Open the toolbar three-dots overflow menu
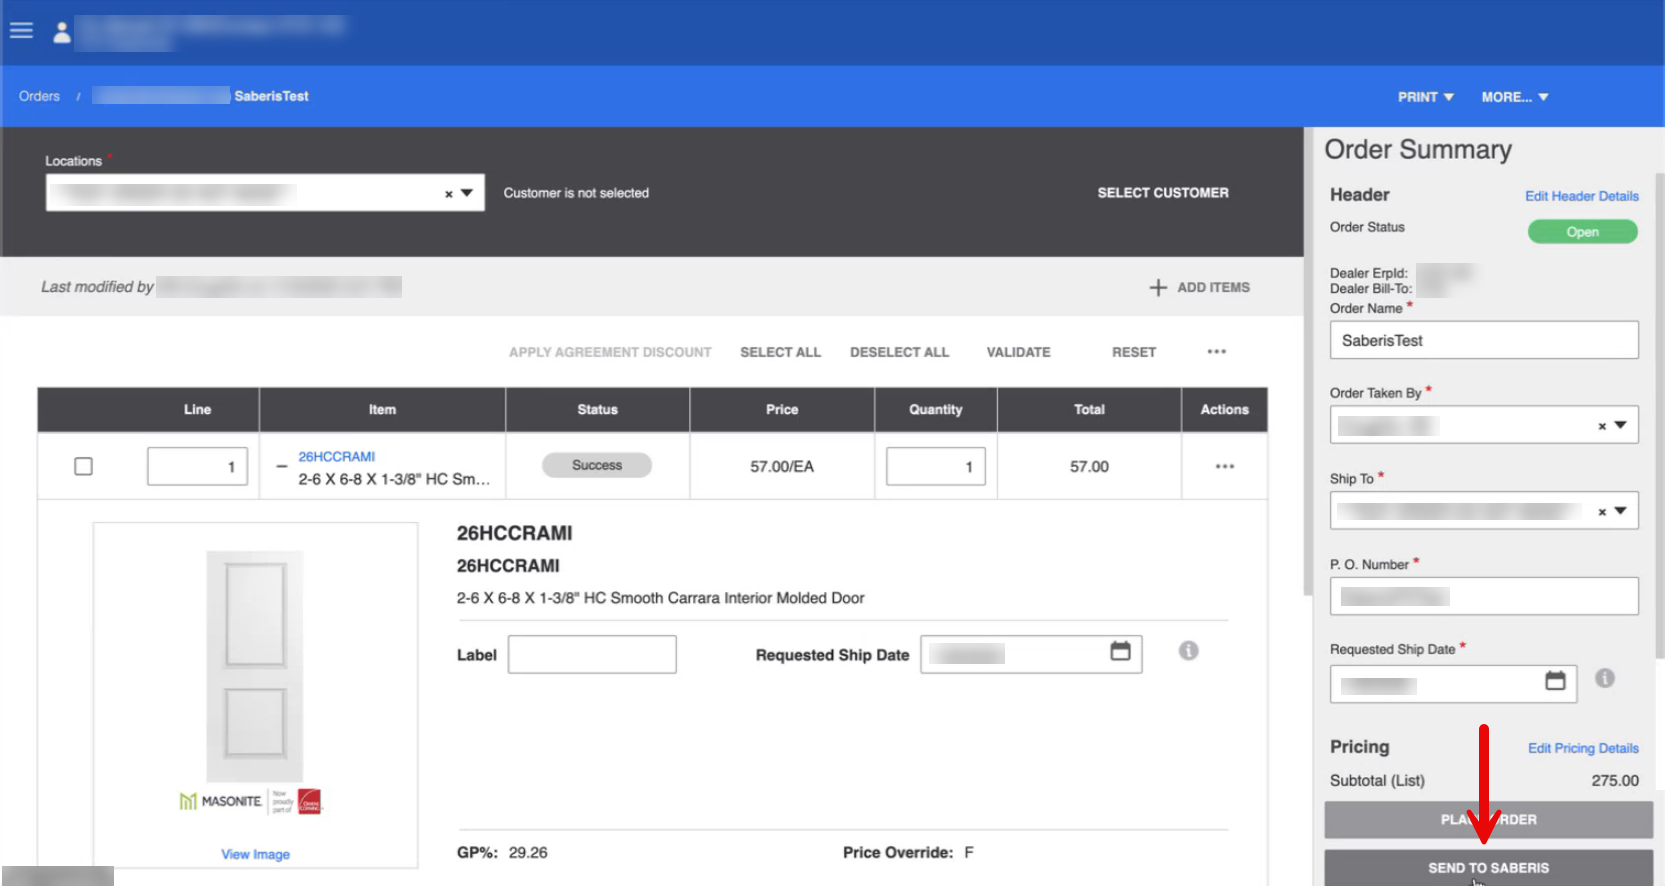Viewport: 1665px width, 886px height. click(1216, 352)
